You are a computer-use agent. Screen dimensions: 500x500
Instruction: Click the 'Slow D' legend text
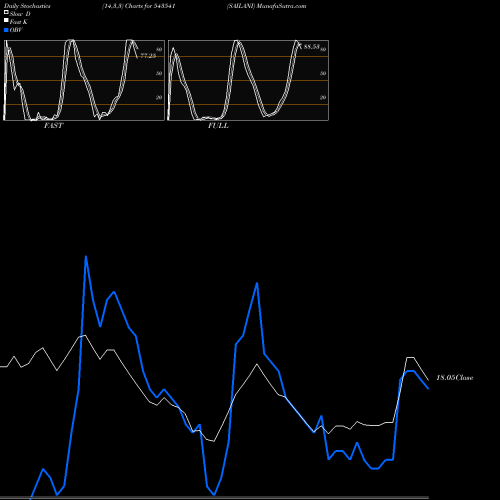point(20,14)
